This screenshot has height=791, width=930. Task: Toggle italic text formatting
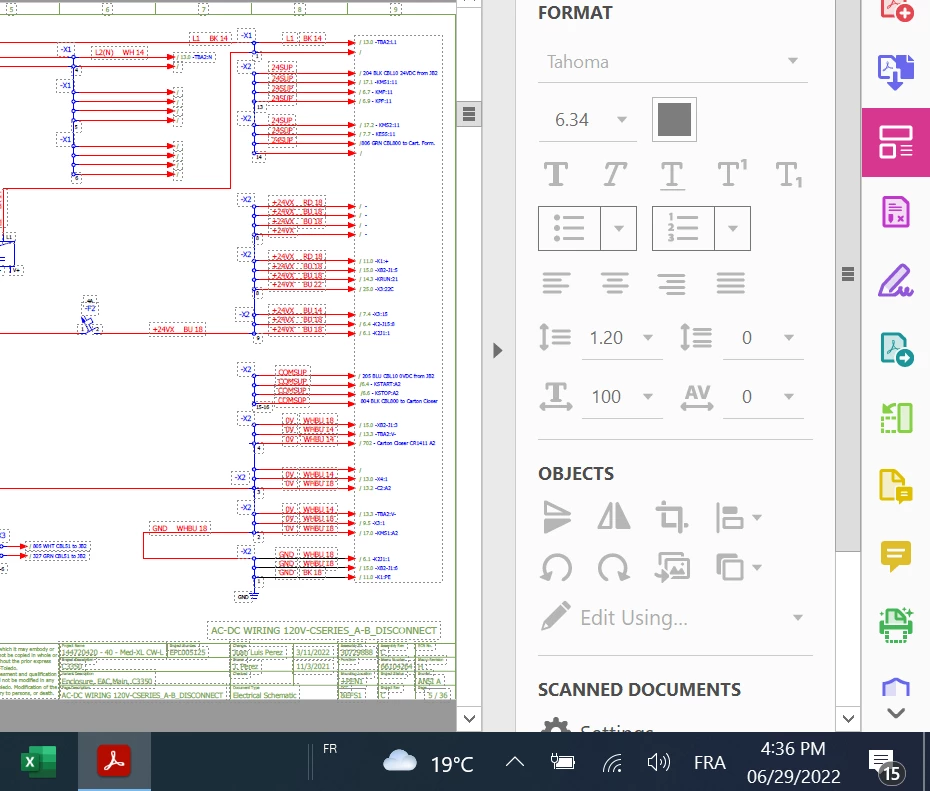pyautogui.click(x=614, y=174)
